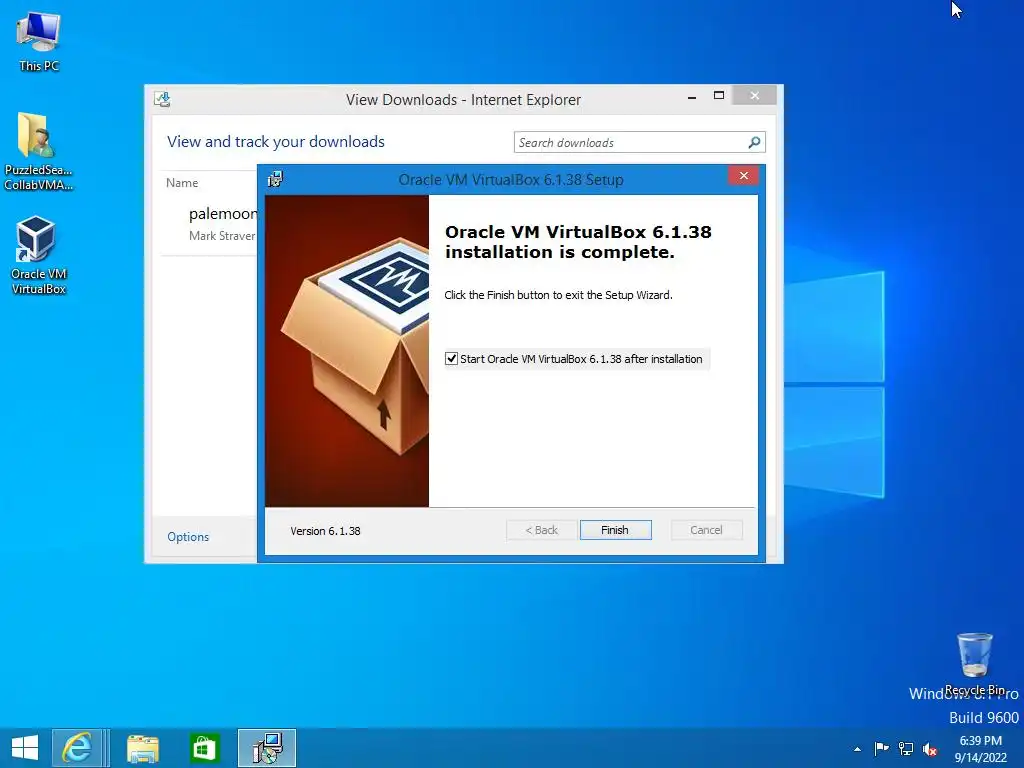Screen dimensions: 1024x768
Task: Open File Explorer from the taskbar
Action: coord(142,748)
